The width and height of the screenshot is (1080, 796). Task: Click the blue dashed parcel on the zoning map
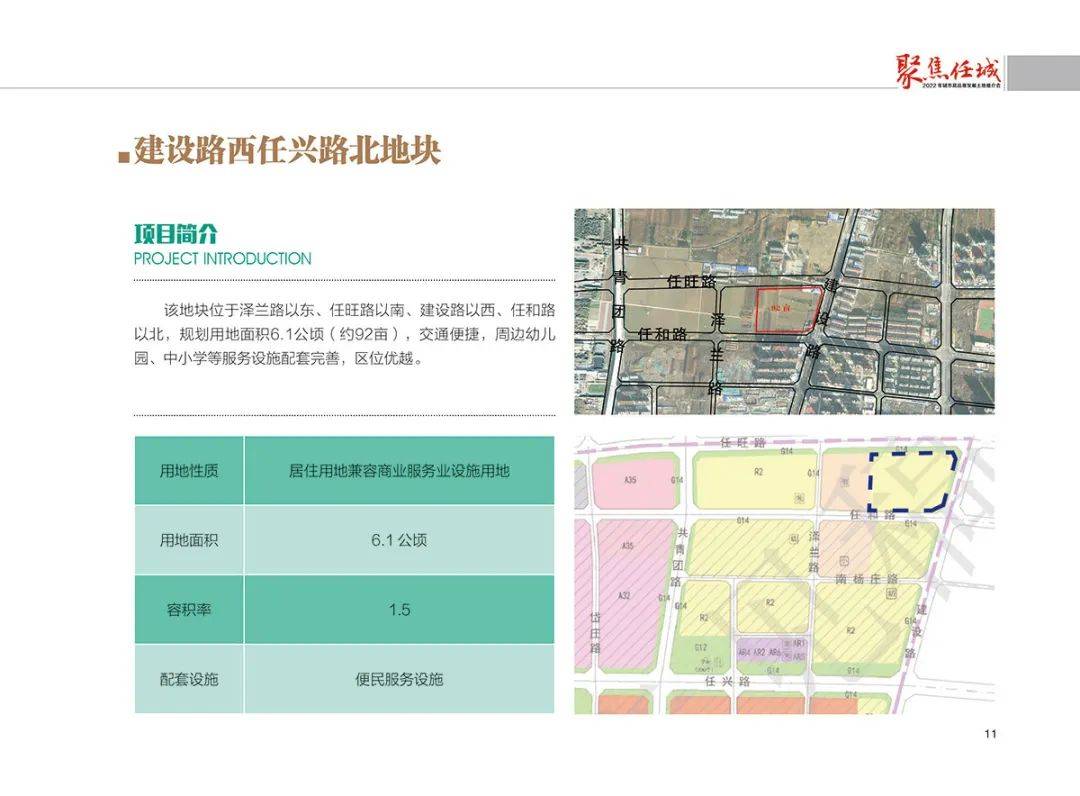pos(911,482)
